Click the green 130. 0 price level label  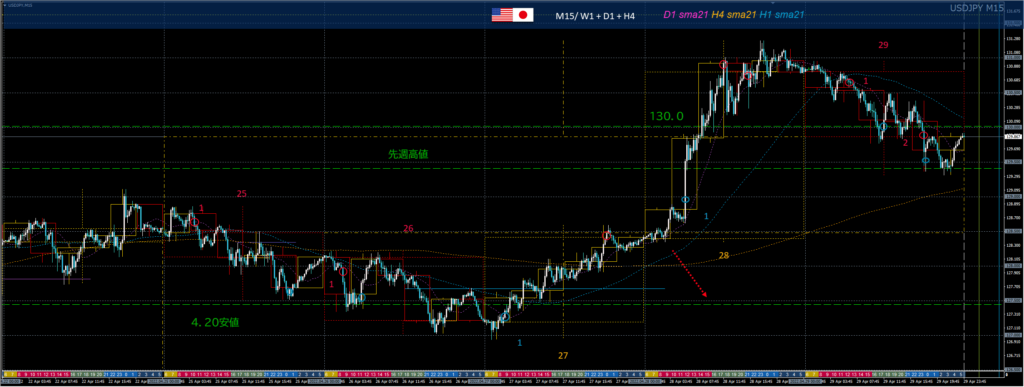point(667,116)
